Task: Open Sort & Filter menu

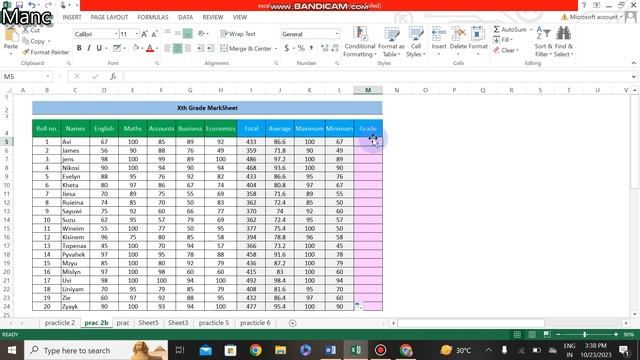Action: tap(543, 42)
